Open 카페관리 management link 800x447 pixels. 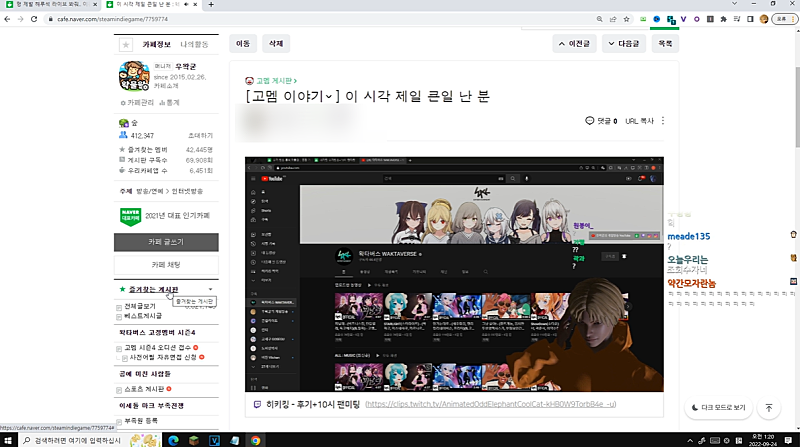pos(137,103)
